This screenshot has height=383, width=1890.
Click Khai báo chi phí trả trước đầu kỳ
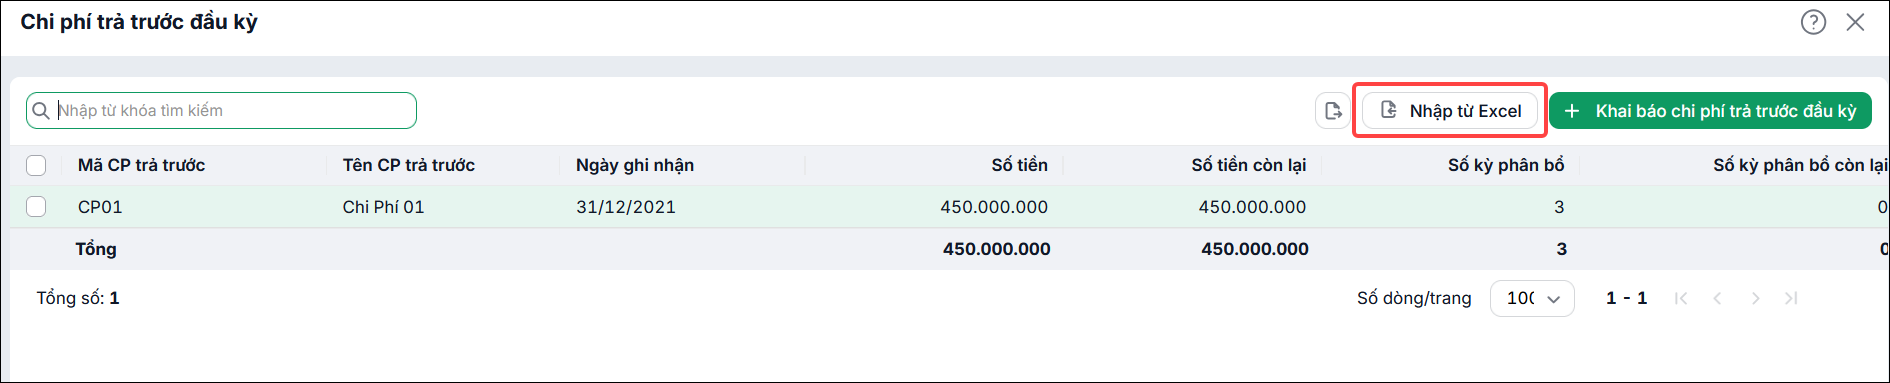coord(1710,111)
